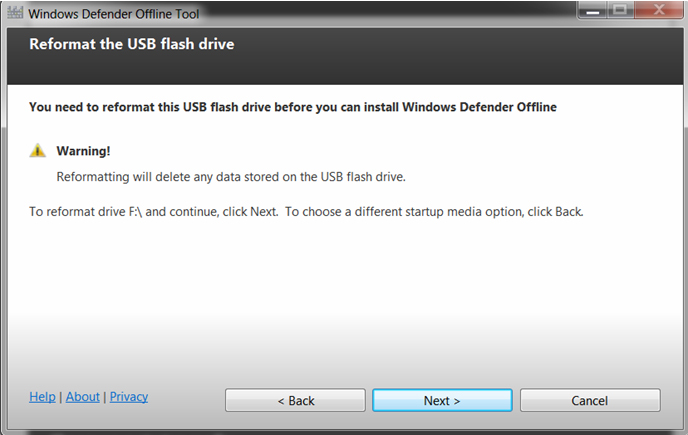Viewport: 688px width, 435px height.
Task: Click the disabled maximize window button
Action: point(620,10)
